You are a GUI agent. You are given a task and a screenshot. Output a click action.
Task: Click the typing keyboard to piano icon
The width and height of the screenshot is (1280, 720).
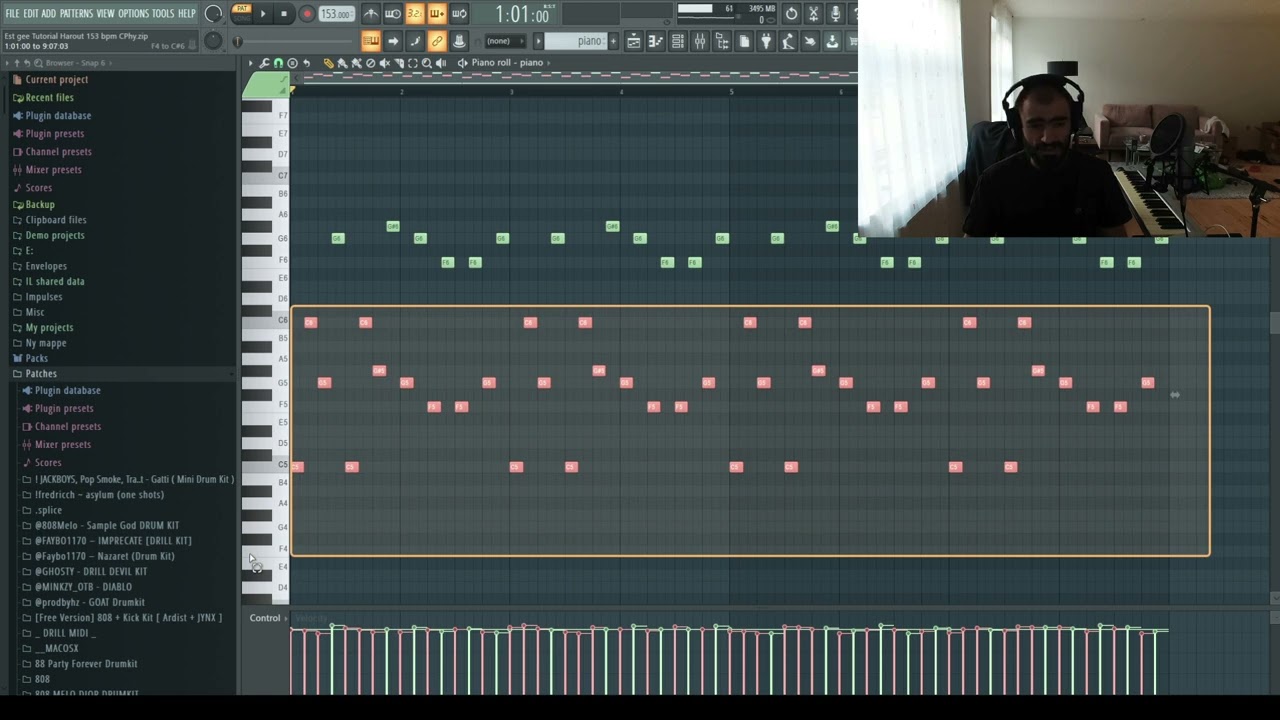pos(371,41)
